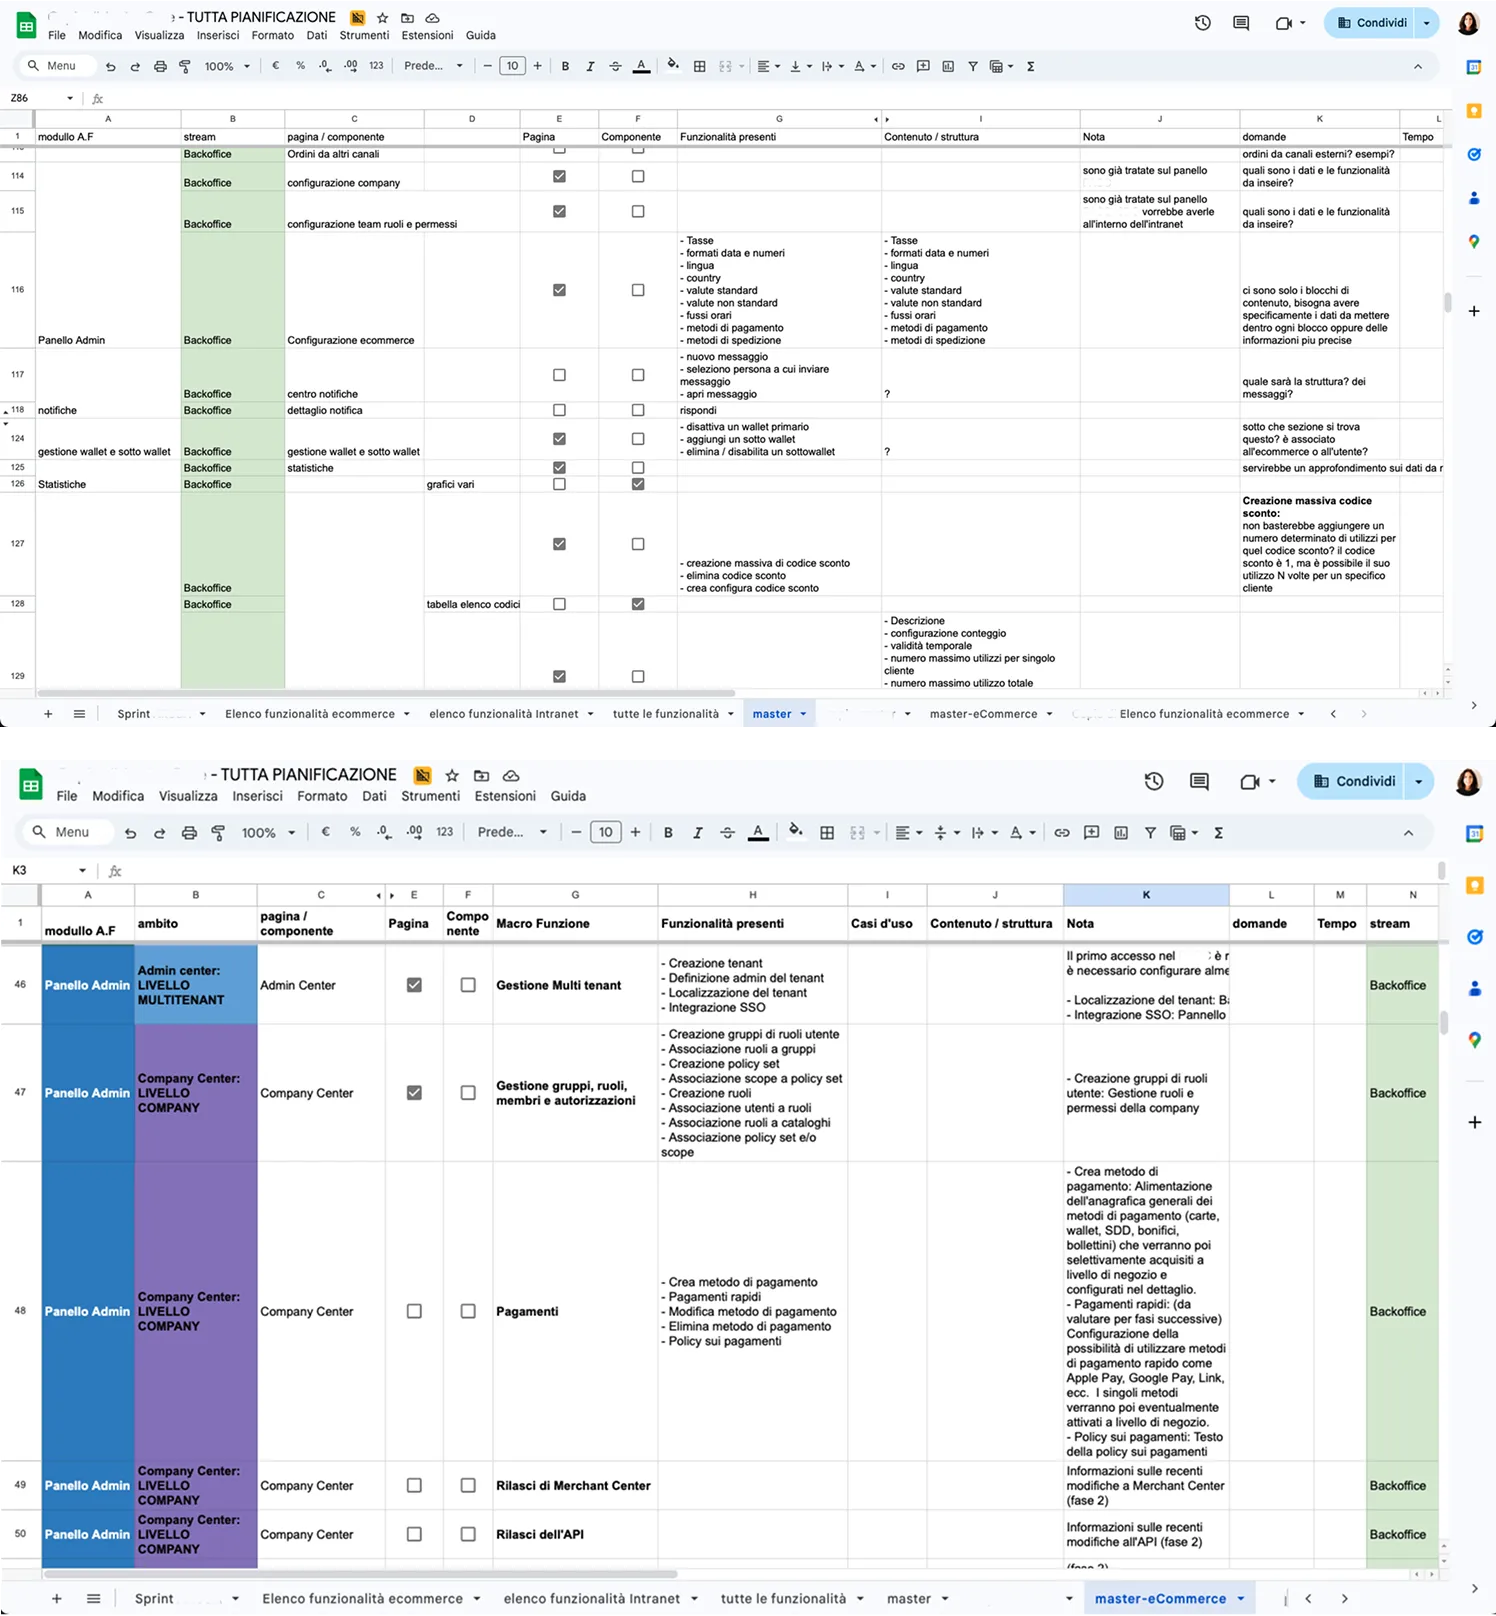Viewport: 1496px width, 1616px height.
Task: Open the Estensioni menu in the lower window
Action: 505,796
